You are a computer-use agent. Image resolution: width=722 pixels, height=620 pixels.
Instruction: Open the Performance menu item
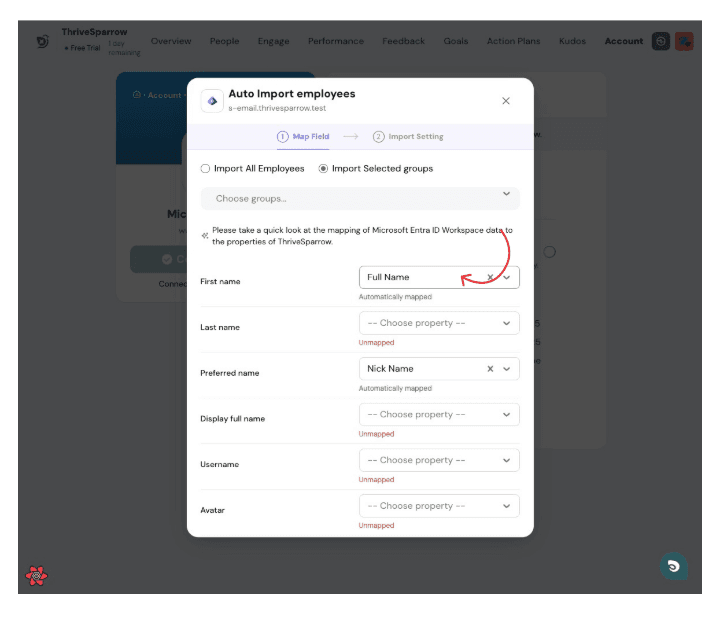pyautogui.click(x=336, y=42)
